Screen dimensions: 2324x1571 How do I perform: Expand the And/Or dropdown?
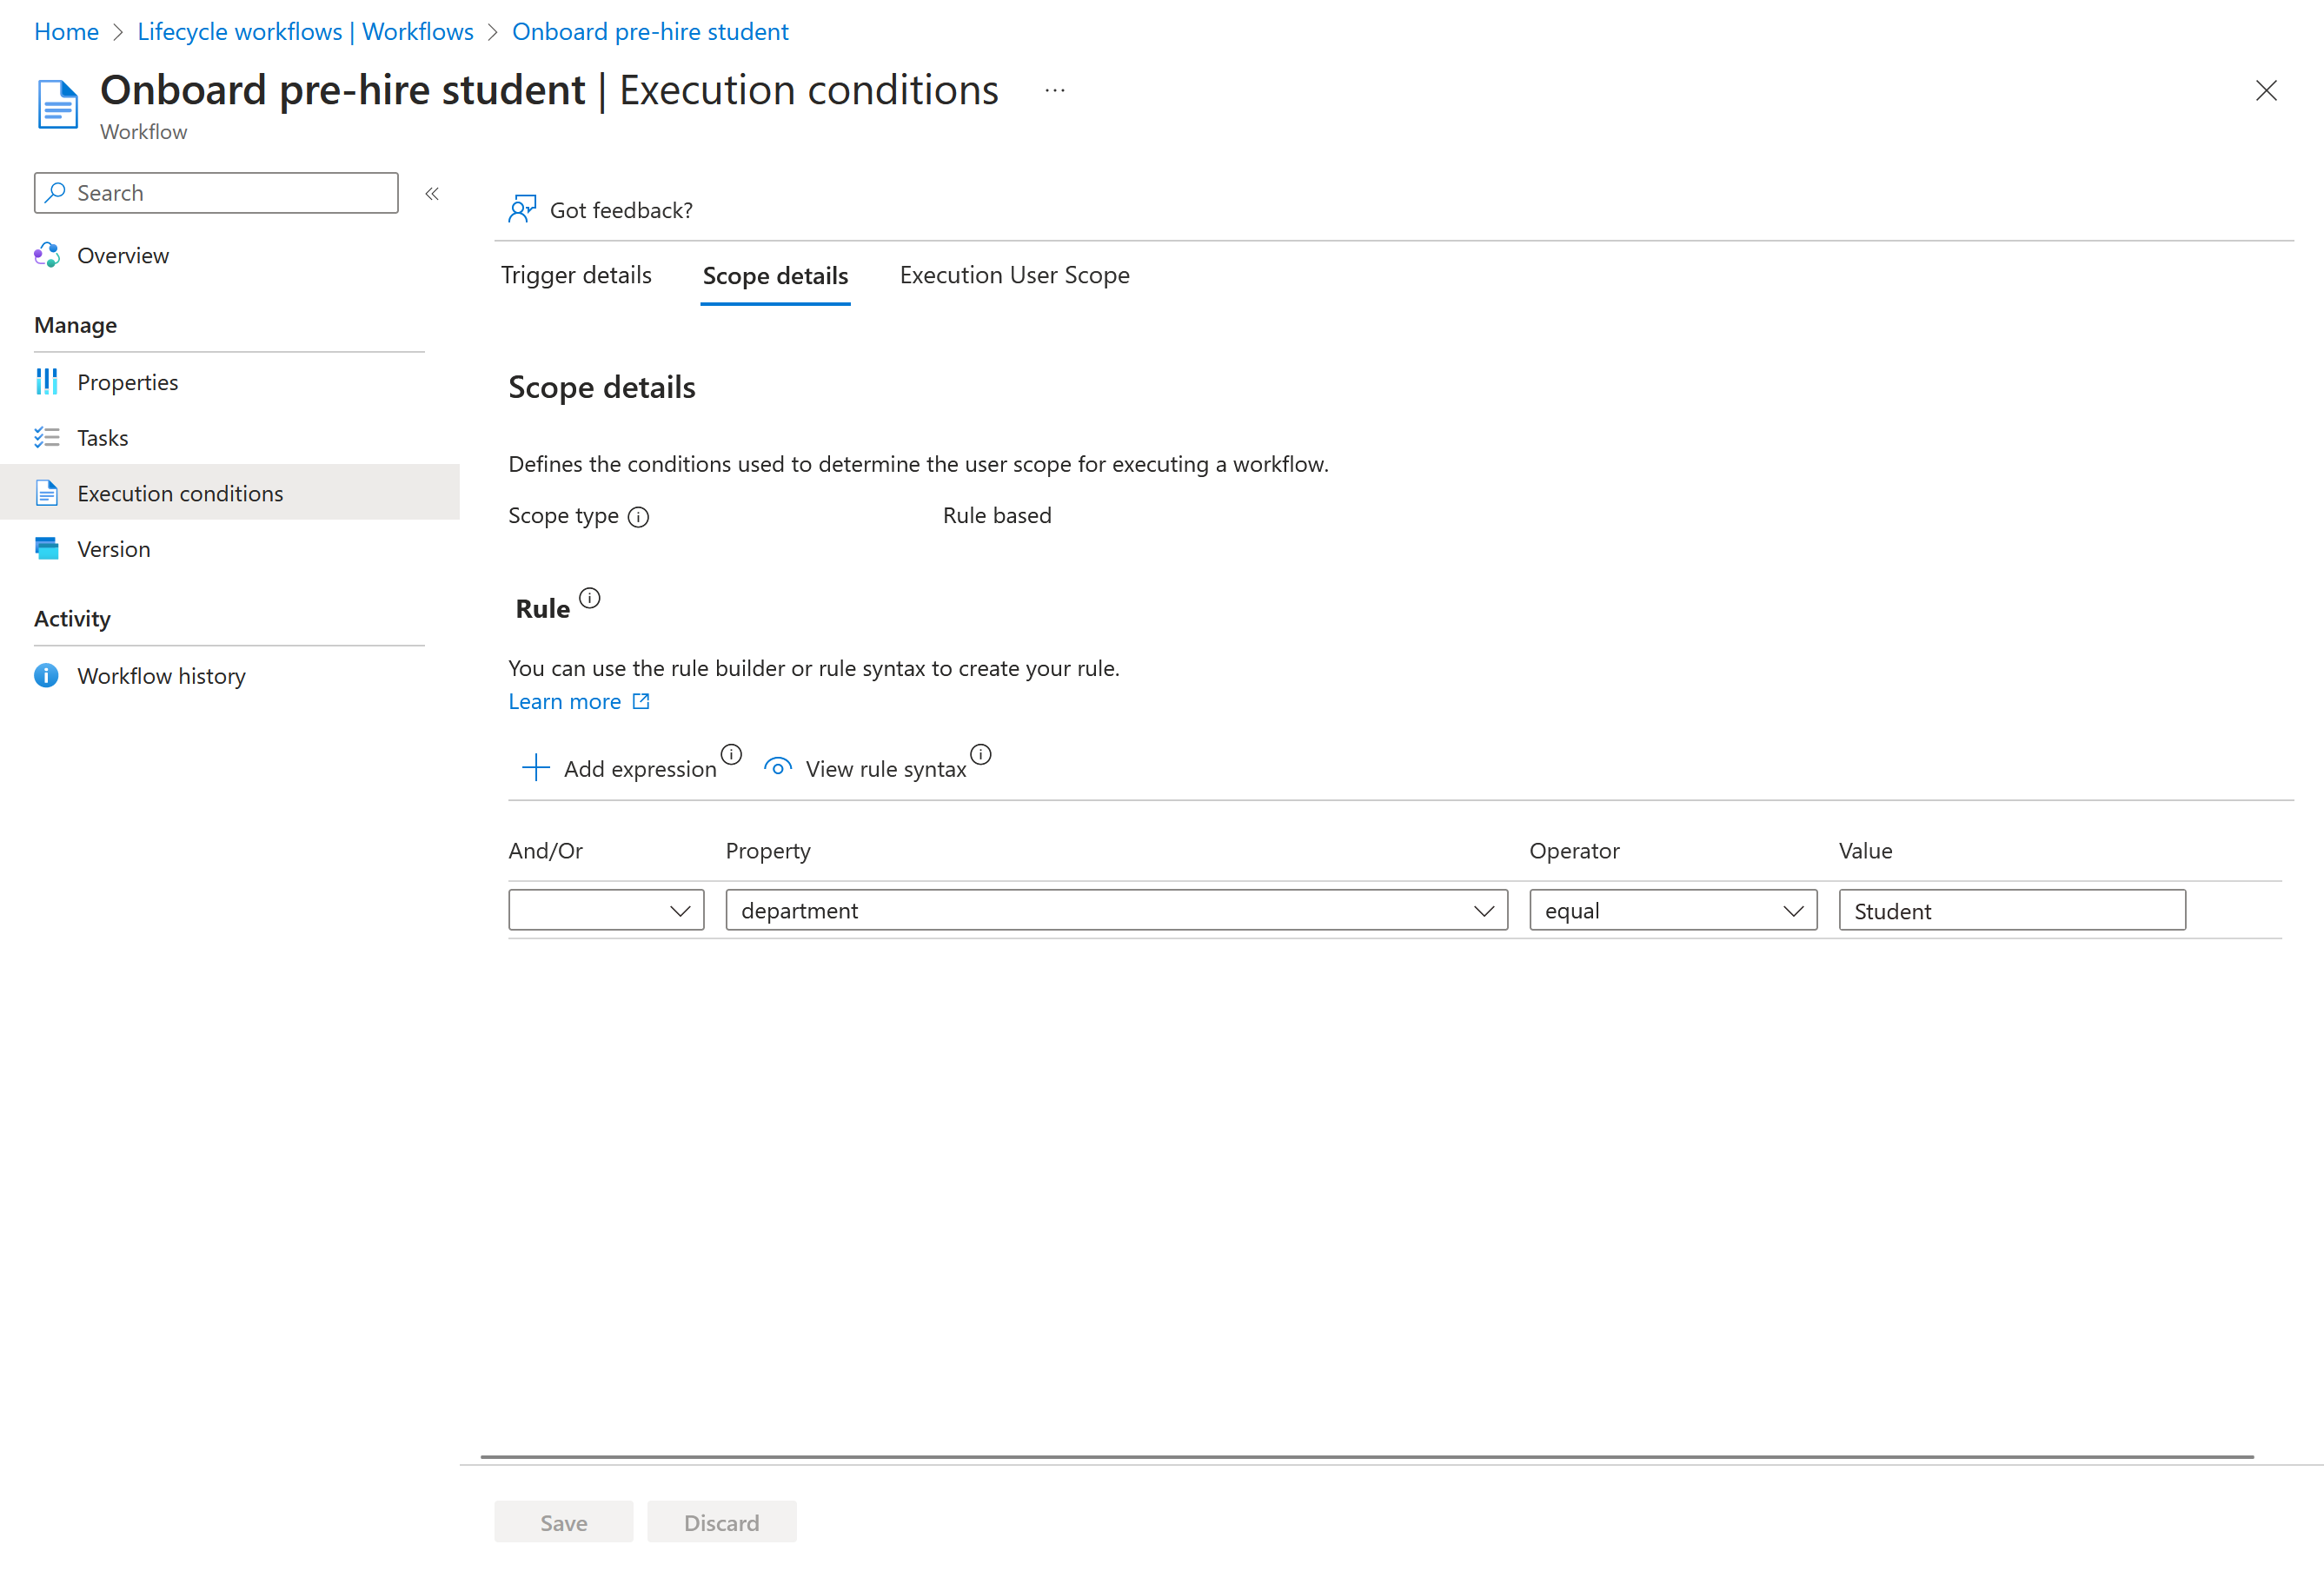click(606, 910)
